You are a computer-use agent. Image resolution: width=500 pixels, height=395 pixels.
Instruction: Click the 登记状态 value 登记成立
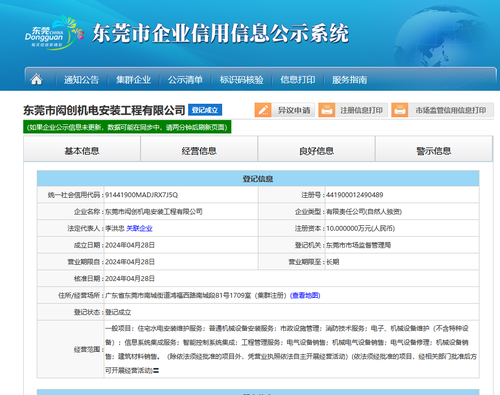coord(118,312)
